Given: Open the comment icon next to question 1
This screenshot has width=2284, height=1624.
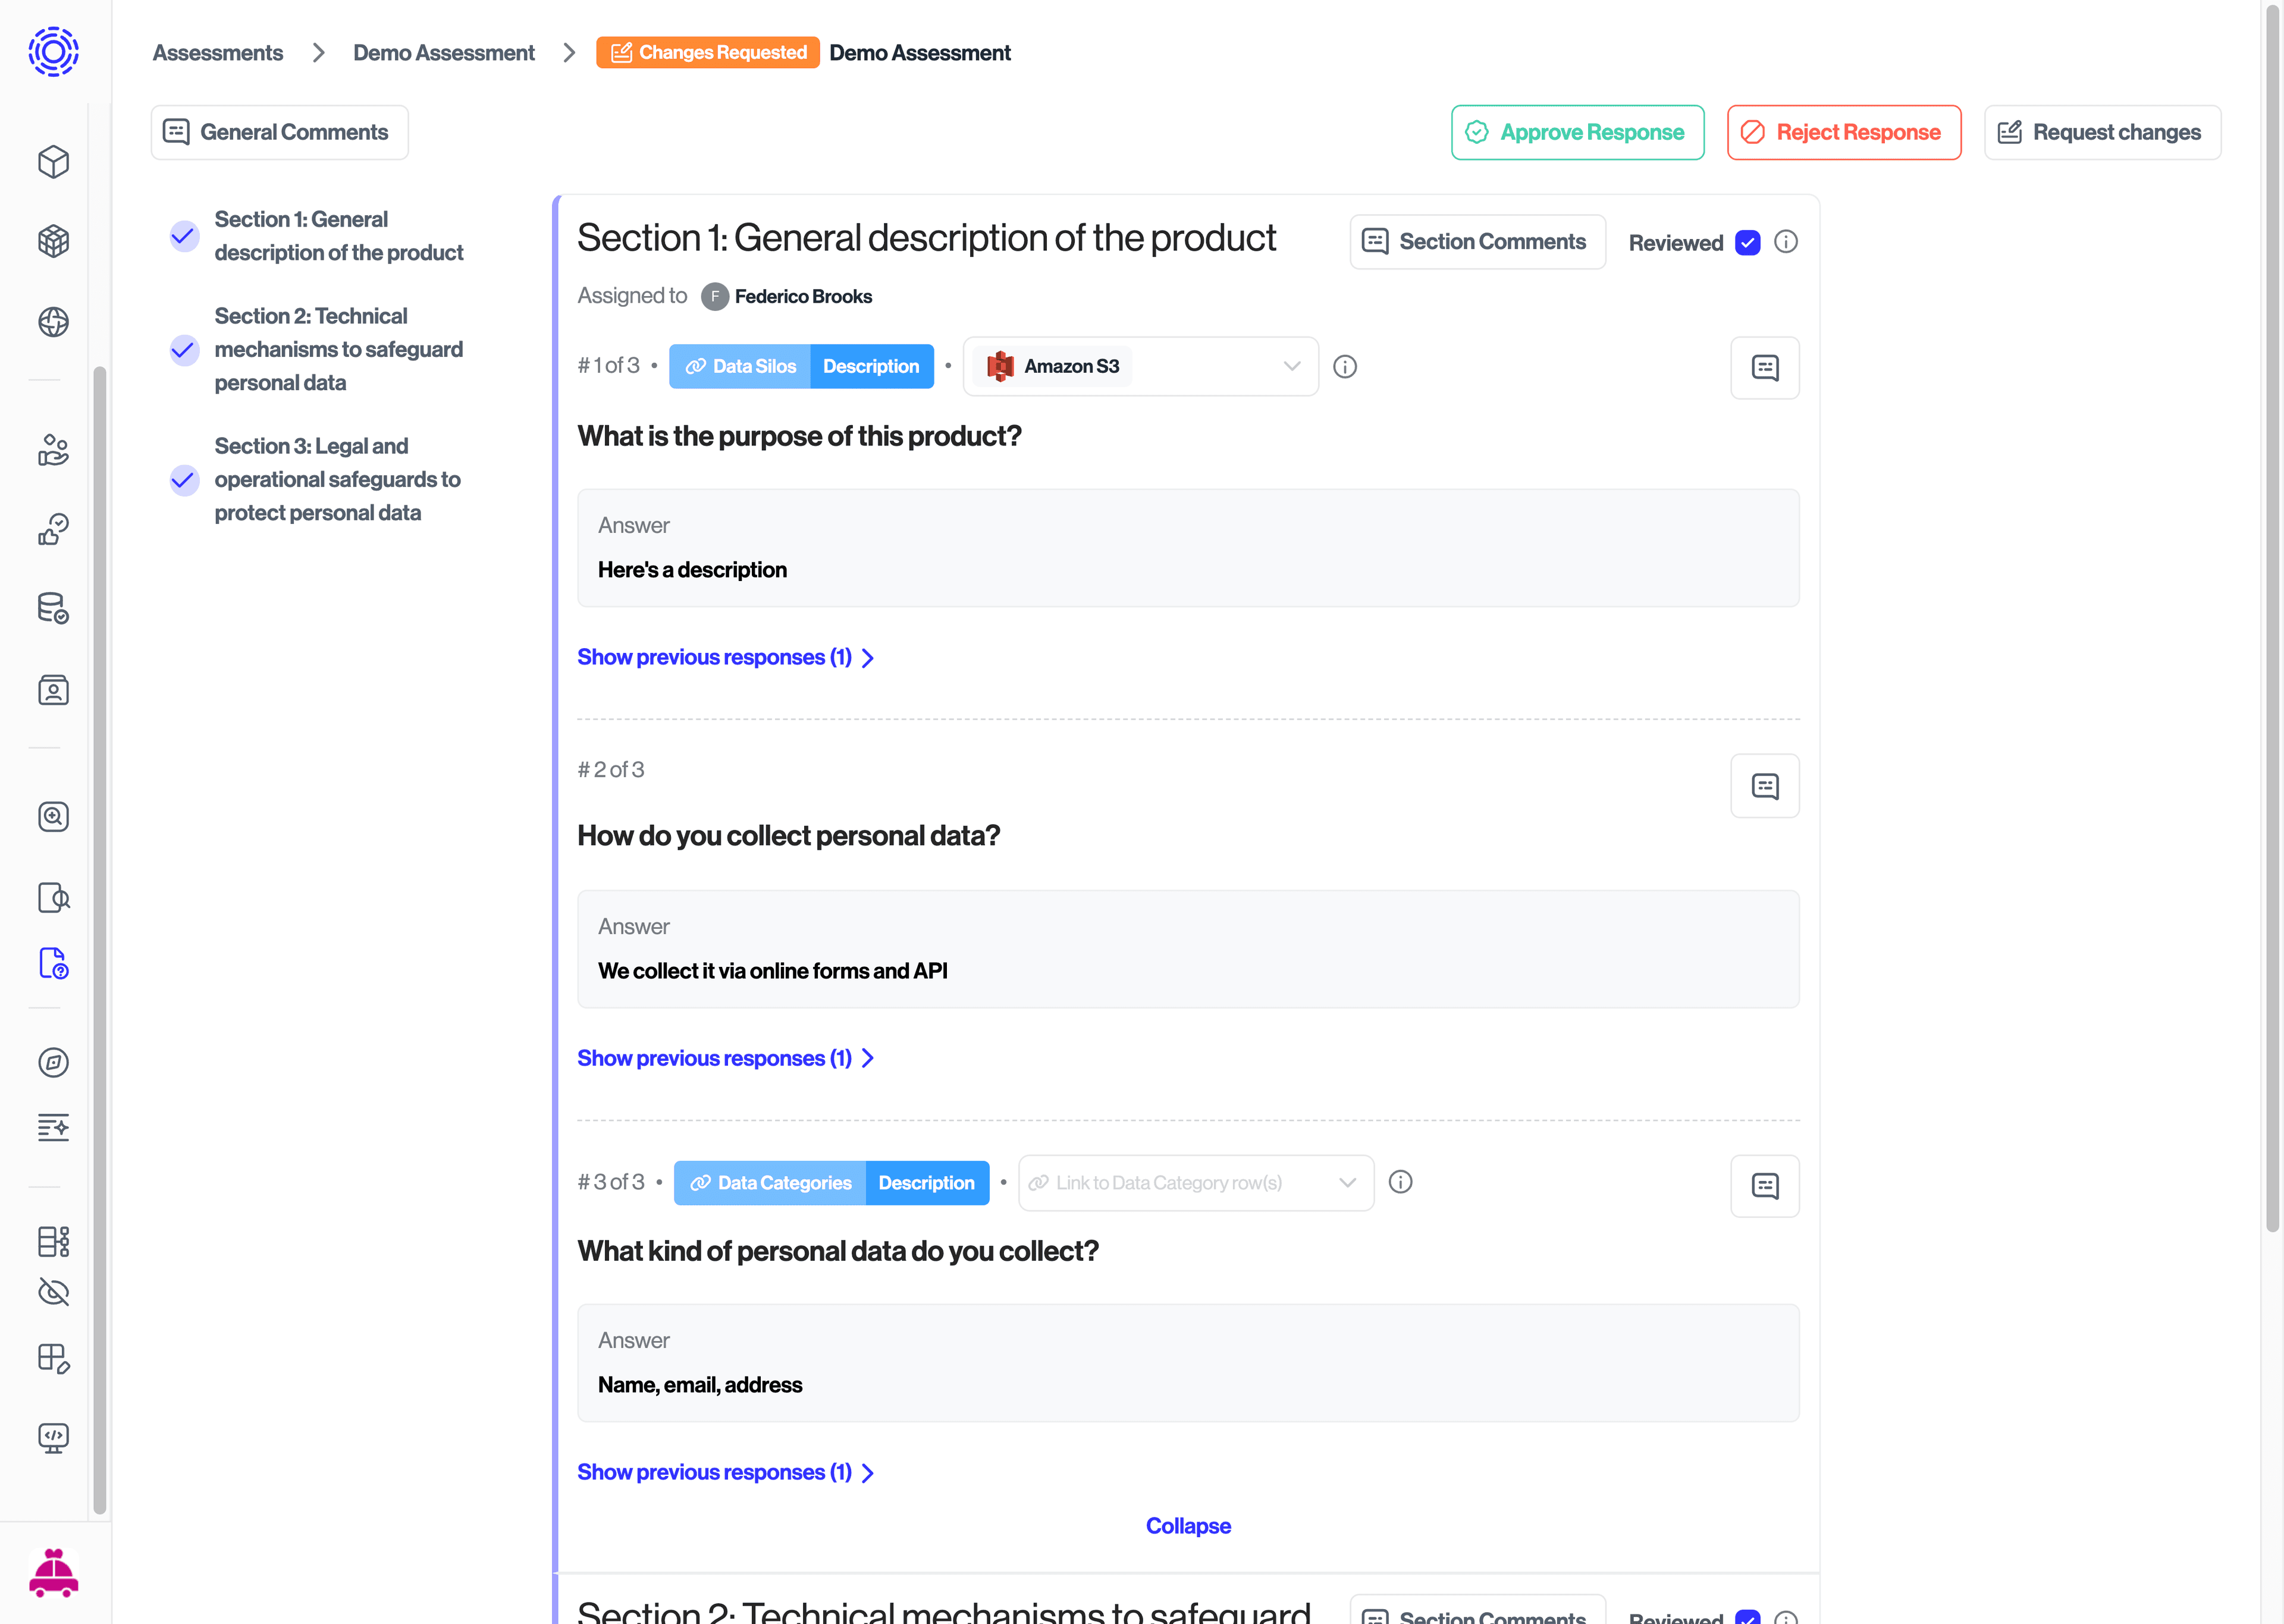Looking at the screenshot, I should pos(1765,367).
